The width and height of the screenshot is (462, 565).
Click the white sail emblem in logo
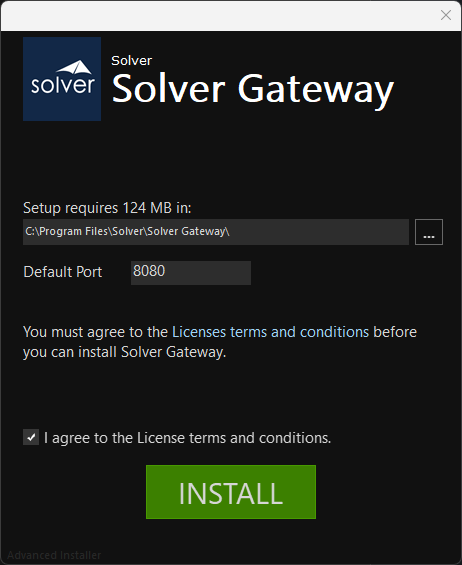pos(75,67)
